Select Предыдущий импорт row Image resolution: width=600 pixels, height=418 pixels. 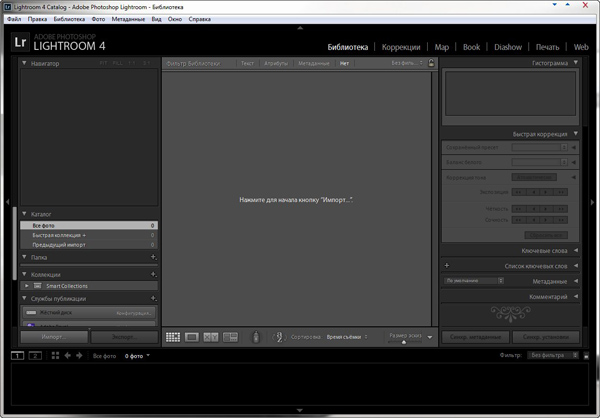(x=89, y=245)
